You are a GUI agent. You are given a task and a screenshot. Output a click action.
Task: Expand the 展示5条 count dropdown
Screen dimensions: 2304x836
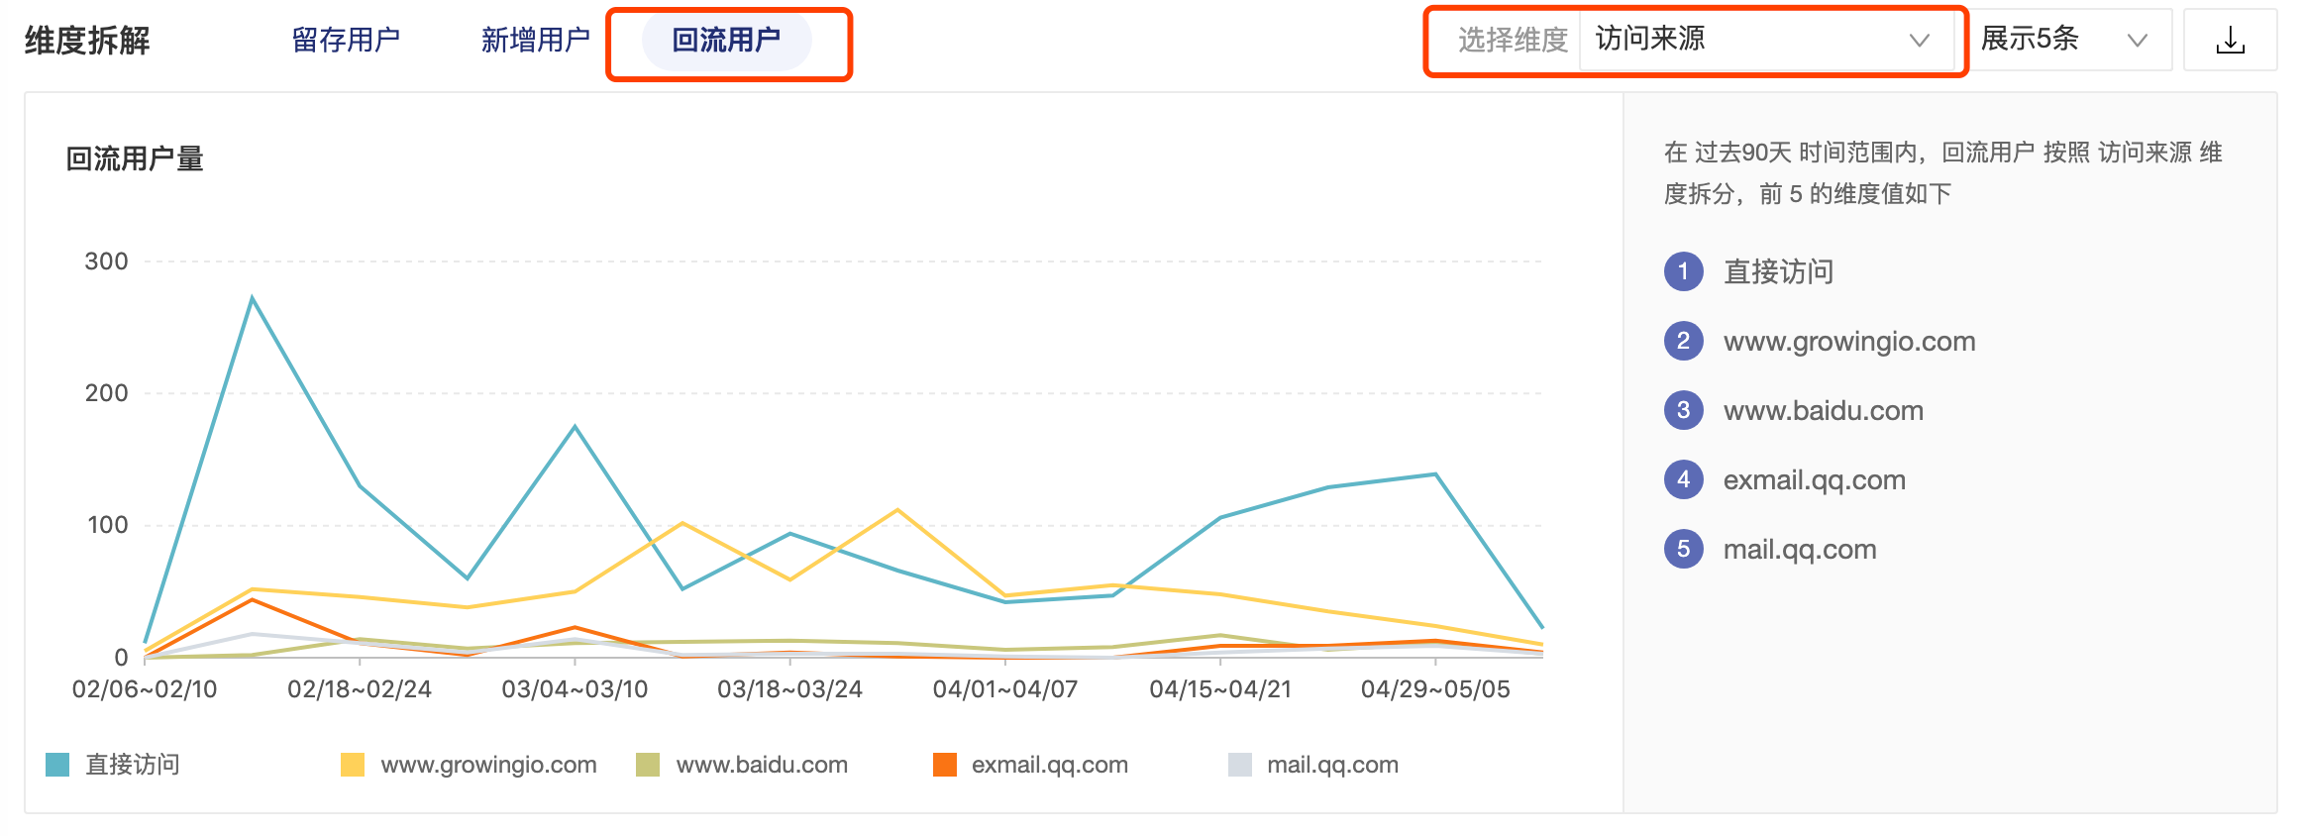point(2064,40)
